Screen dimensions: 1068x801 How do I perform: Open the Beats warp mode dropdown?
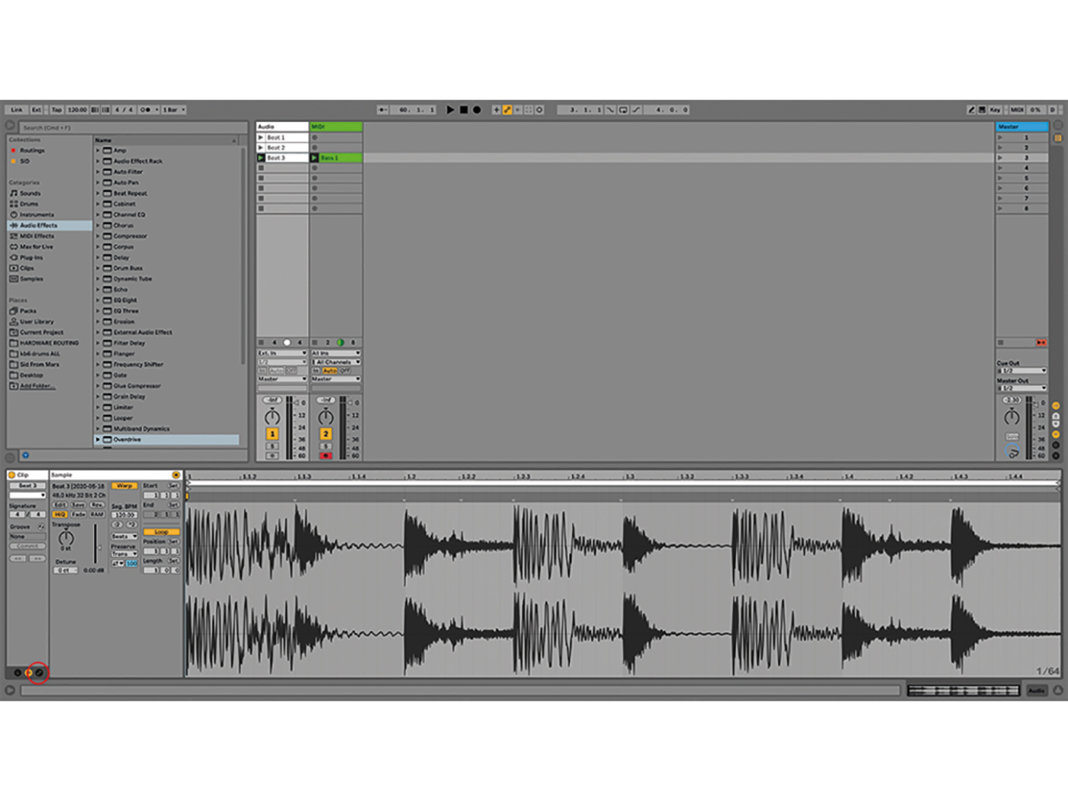(124, 536)
